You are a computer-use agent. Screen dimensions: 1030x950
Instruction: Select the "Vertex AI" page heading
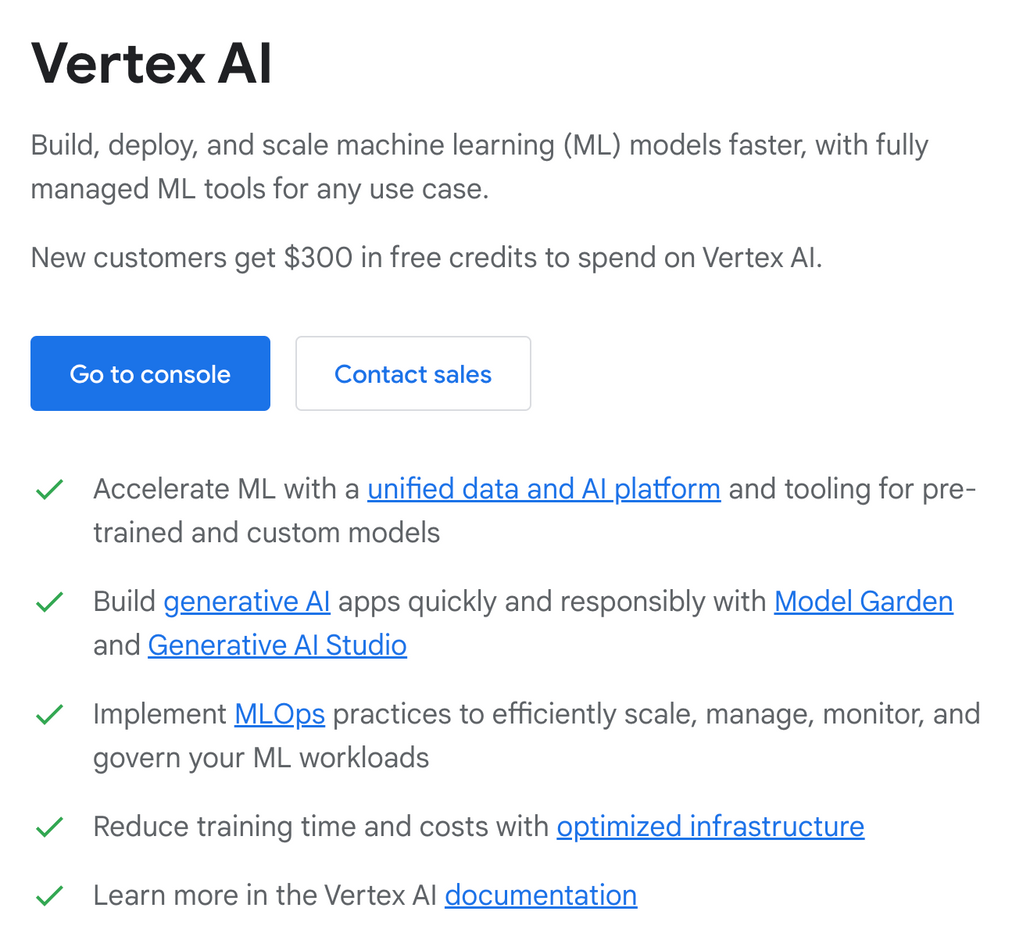click(x=151, y=62)
